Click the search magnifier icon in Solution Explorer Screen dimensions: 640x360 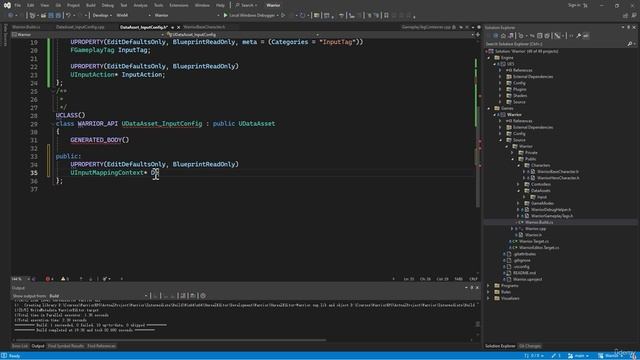[x=629, y=44]
